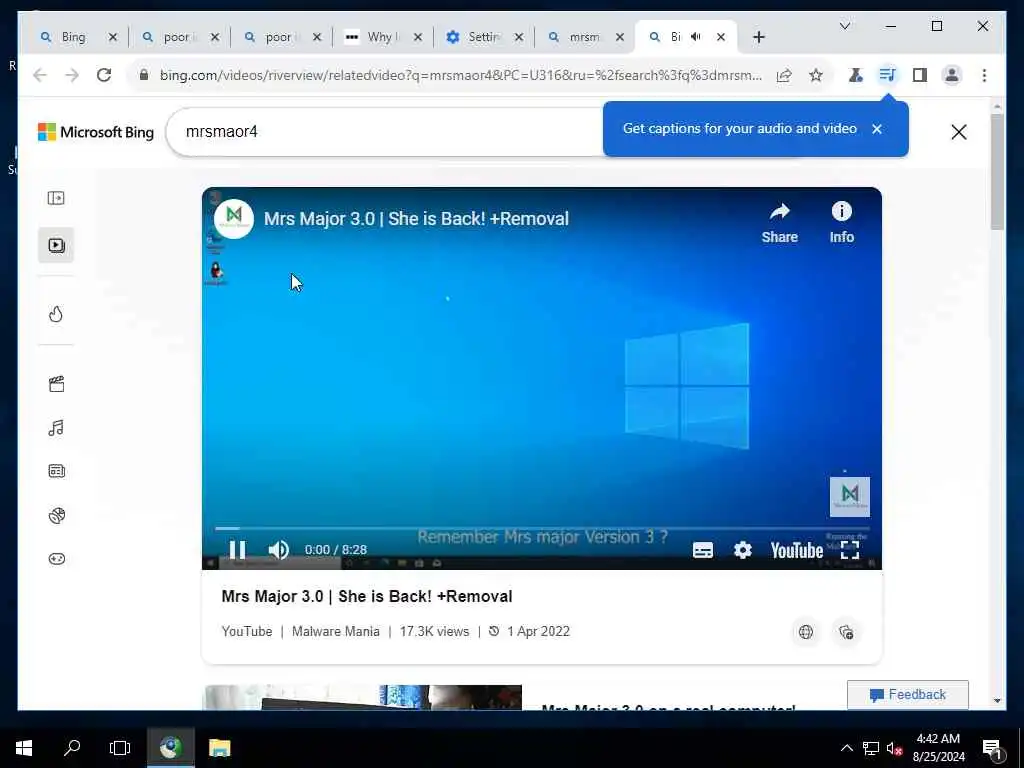Open the Malware Mania channel avatar

coord(234,219)
